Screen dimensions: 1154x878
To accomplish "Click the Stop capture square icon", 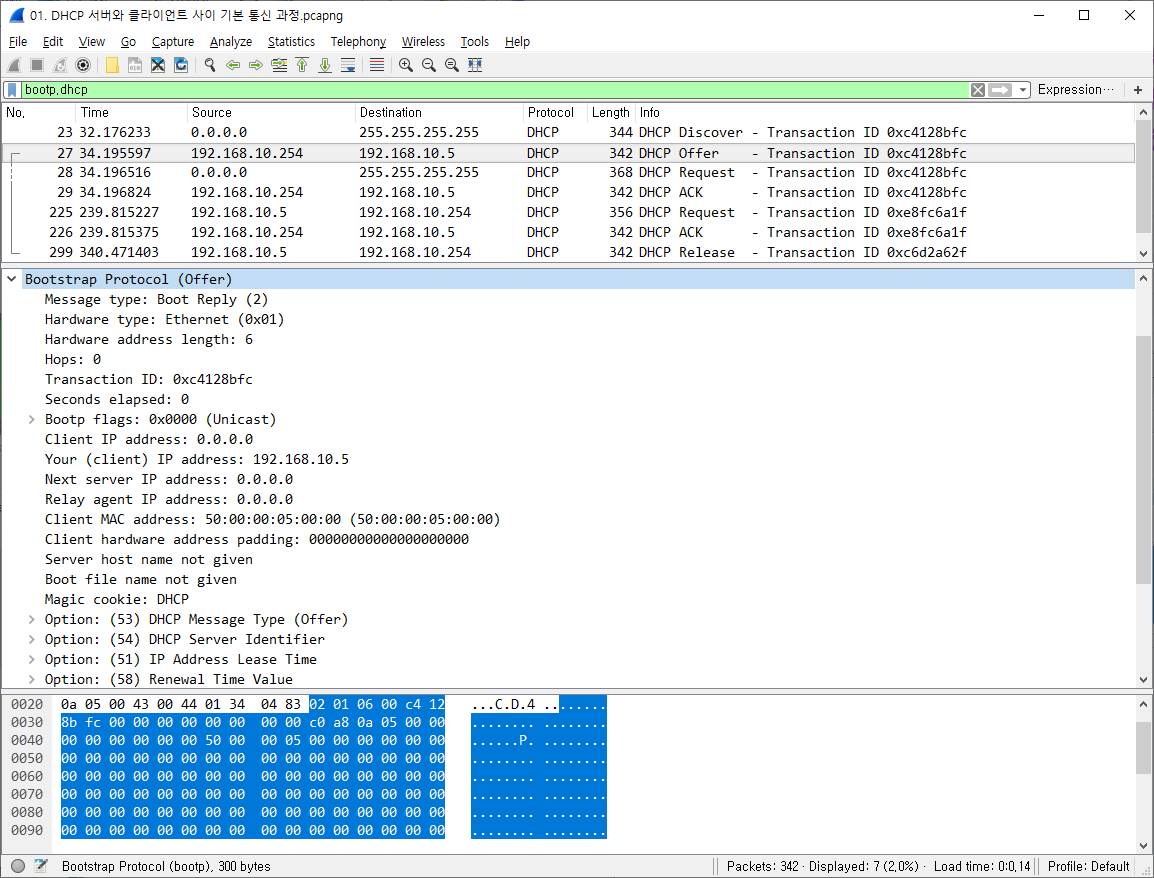I will pos(37,66).
